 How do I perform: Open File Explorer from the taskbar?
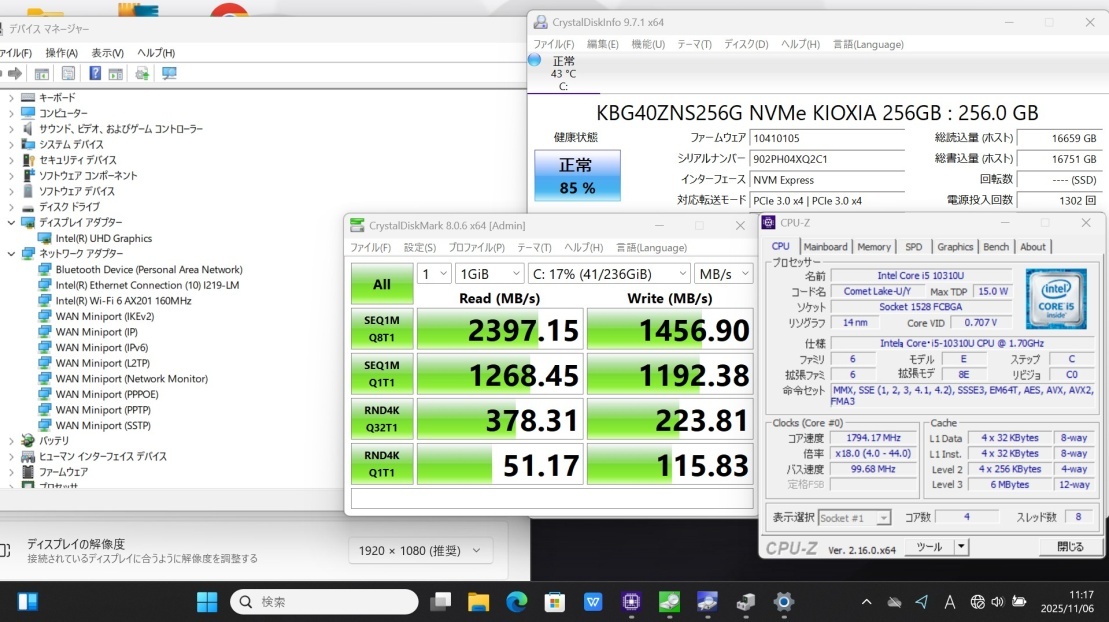tap(478, 601)
